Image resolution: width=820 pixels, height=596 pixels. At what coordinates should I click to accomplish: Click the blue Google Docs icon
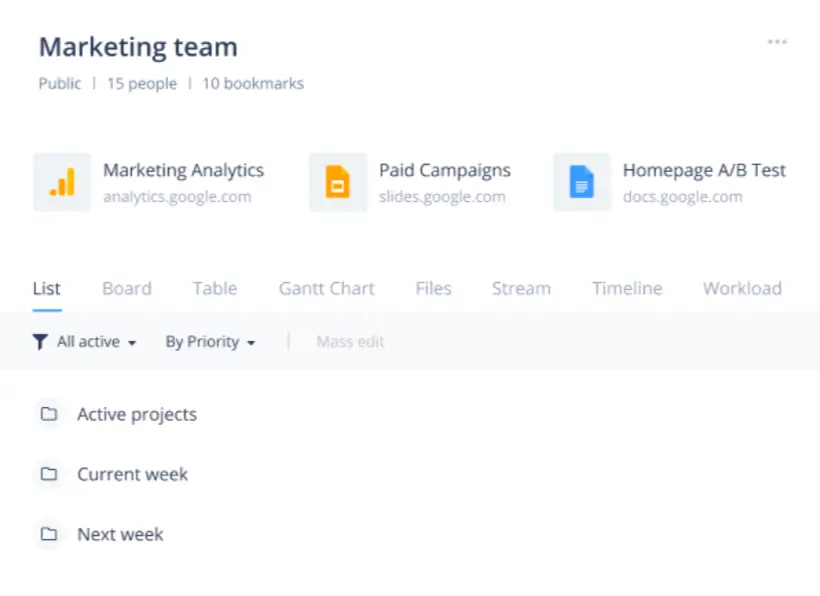(x=582, y=182)
